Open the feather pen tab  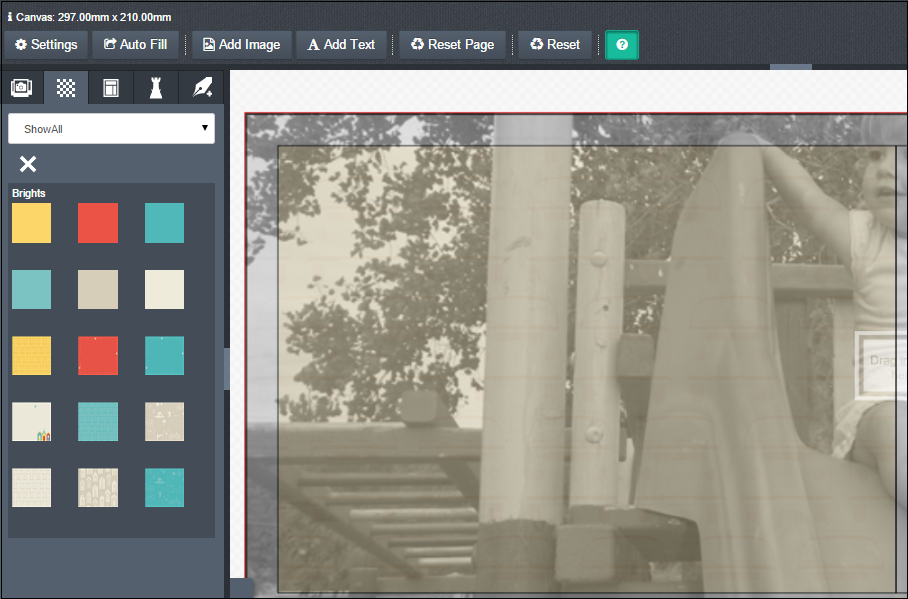pos(201,88)
